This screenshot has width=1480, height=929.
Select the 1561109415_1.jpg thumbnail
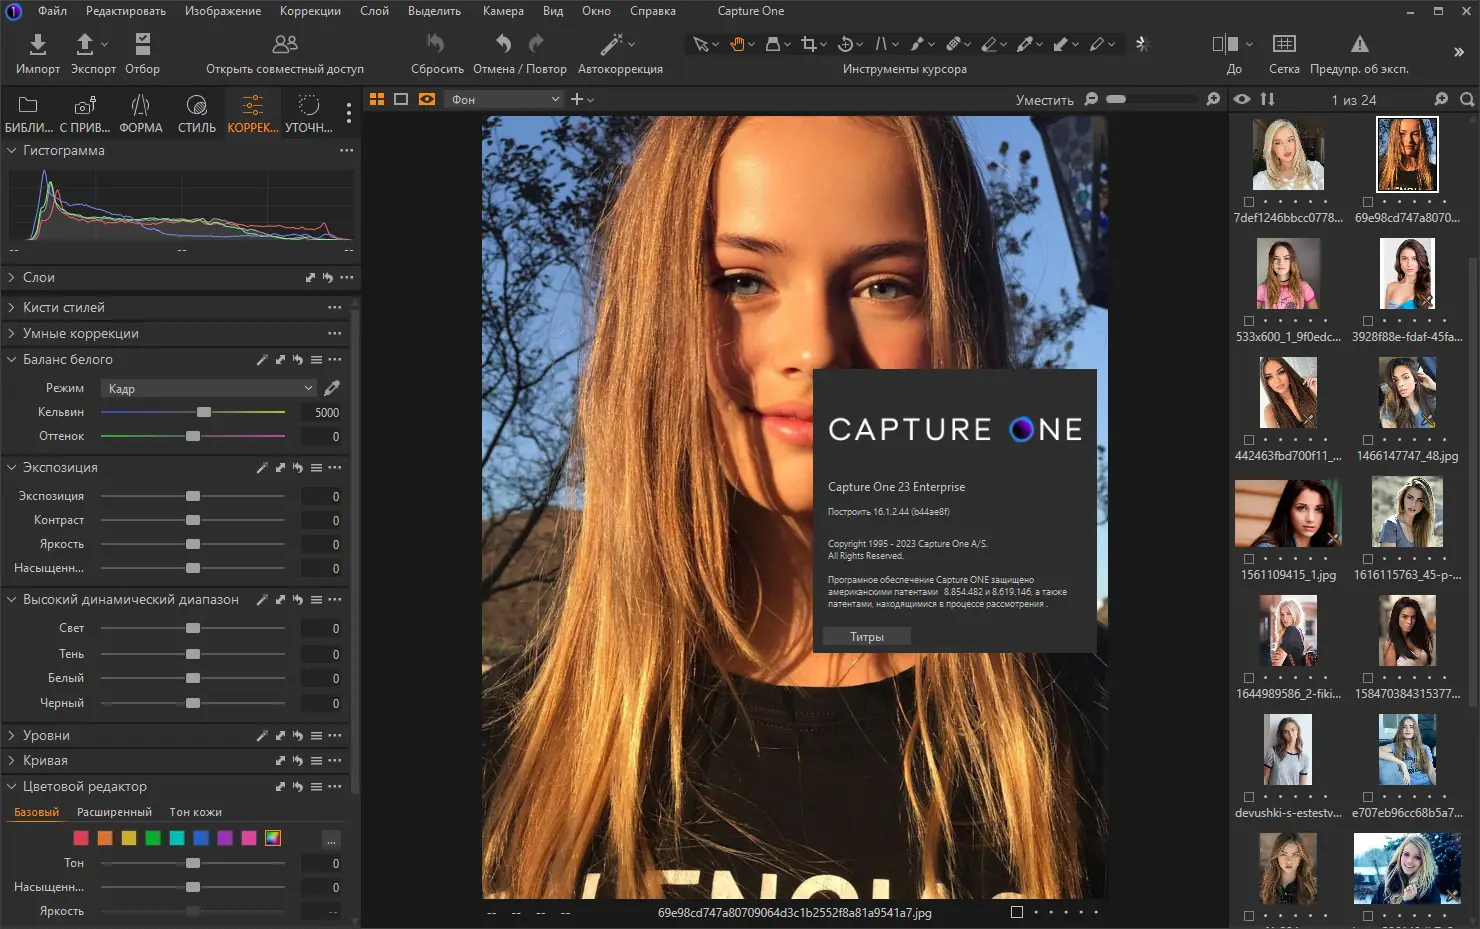point(1287,513)
